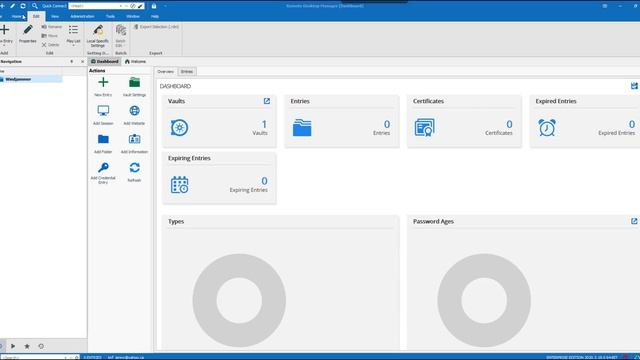Image resolution: width=640 pixels, height=360 pixels.
Task: Click the Vaults safe icon on the dashboard
Action: point(179,128)
